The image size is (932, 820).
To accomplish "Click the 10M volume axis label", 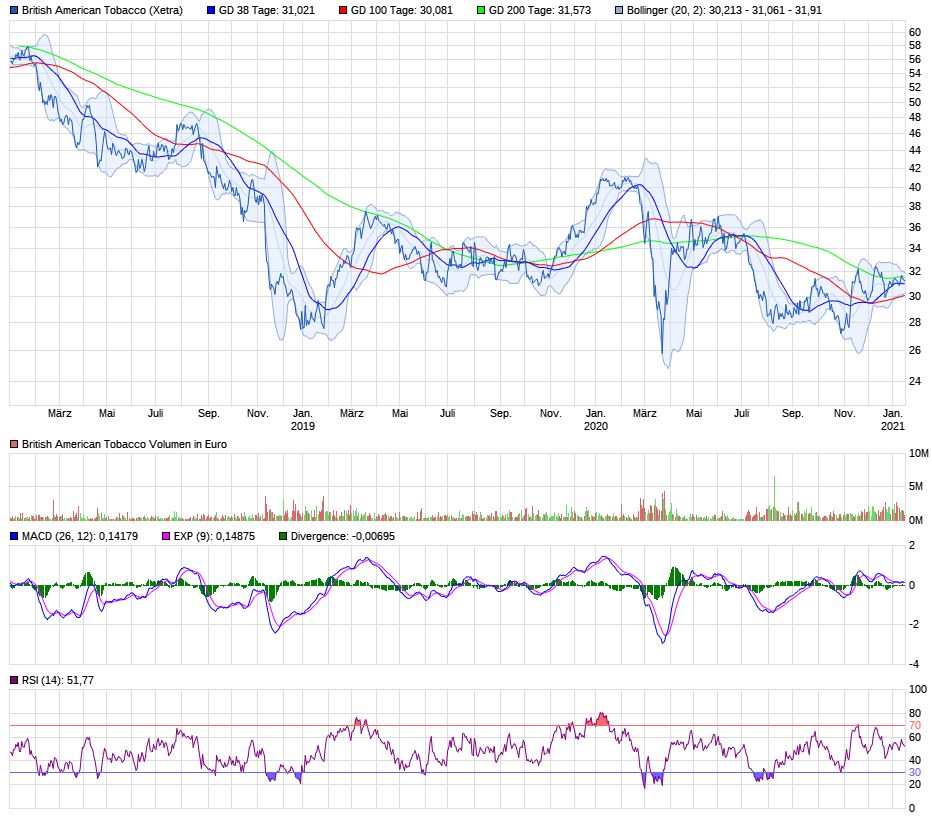I will 918,453.
